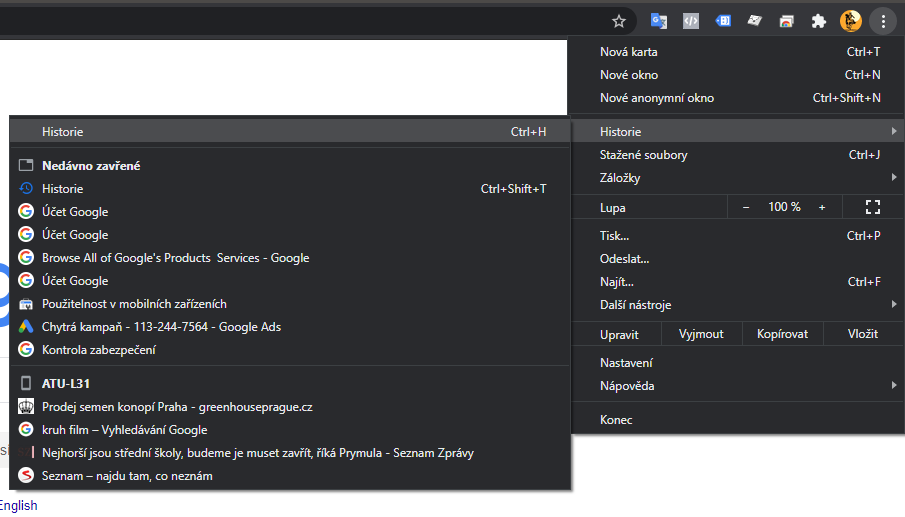
Task: Click the Vložit button
Action: pos(862,334)
